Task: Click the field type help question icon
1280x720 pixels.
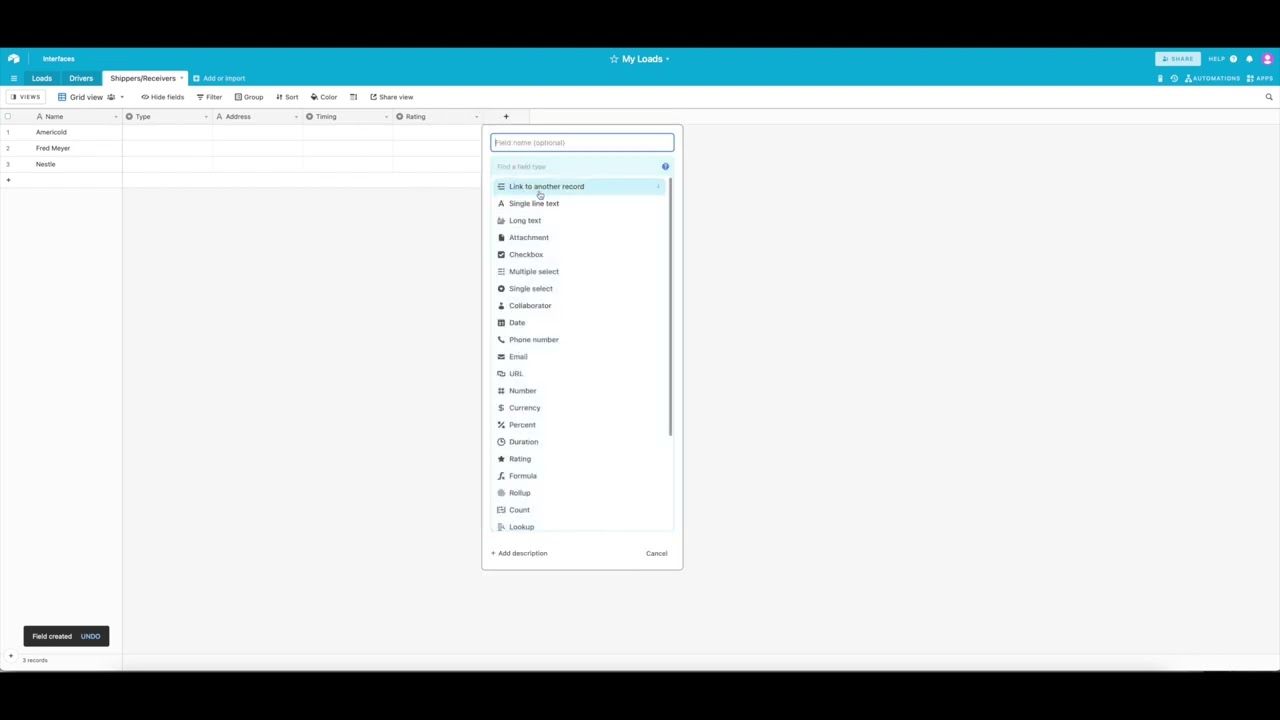Action: pyautogui.click(x=665, y=167)
